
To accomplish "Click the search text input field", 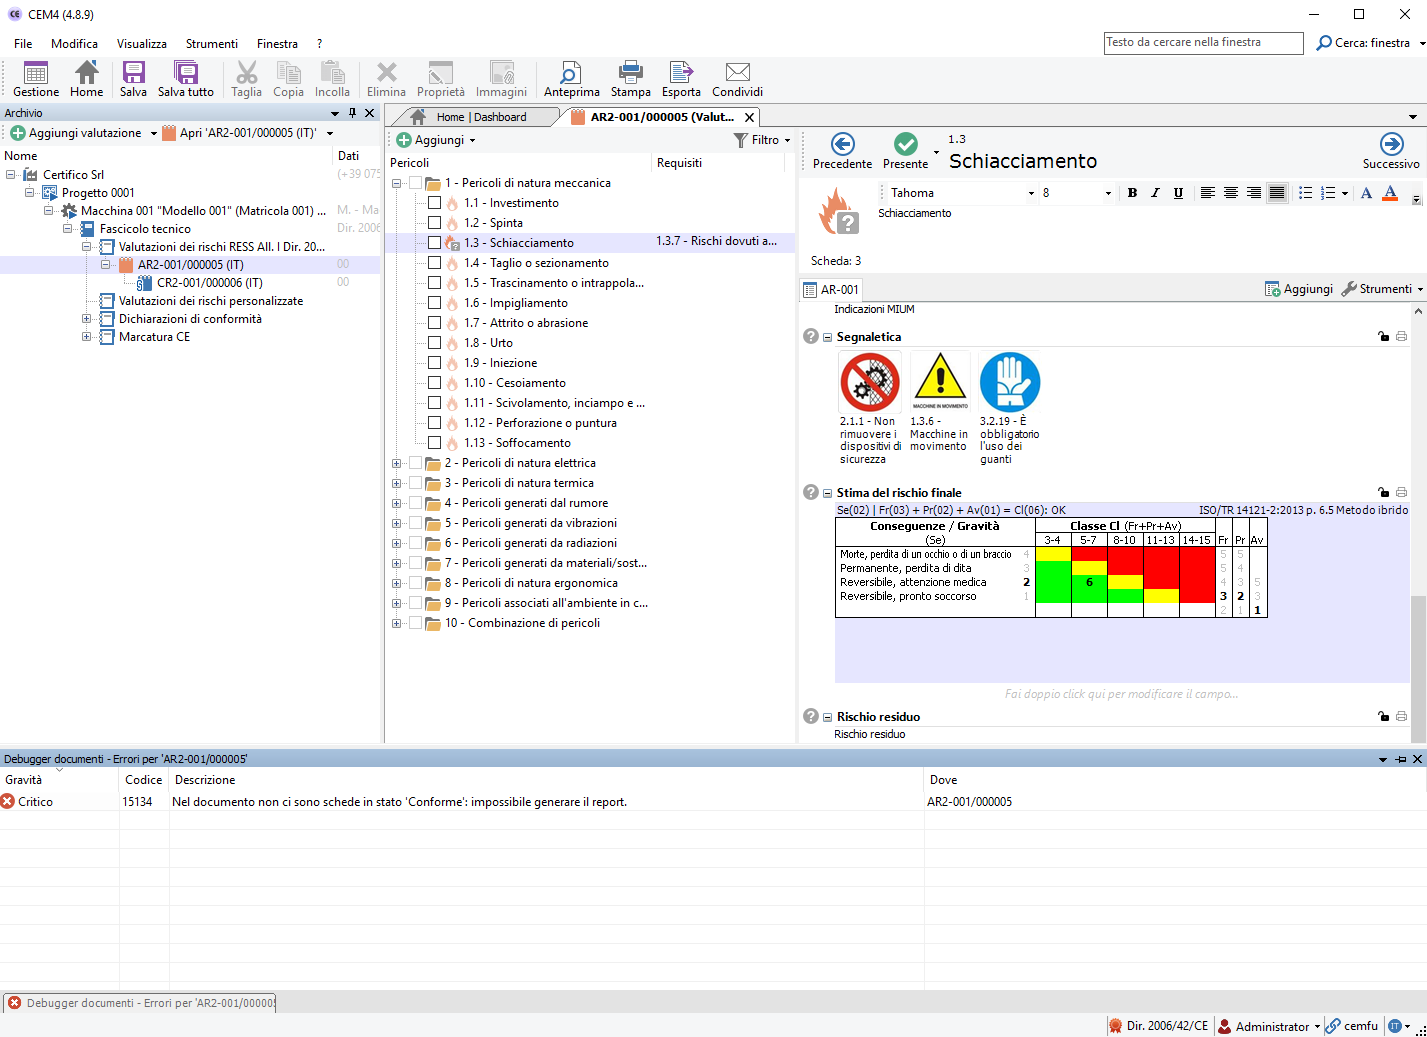I will click(1203, 43).
